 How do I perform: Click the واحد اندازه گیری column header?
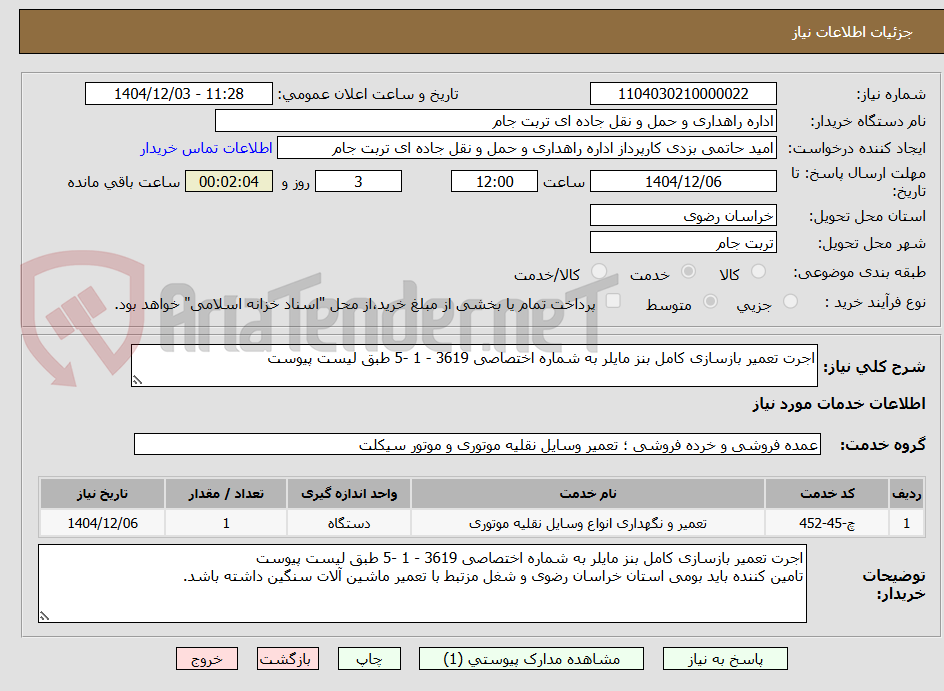(349, 494)
